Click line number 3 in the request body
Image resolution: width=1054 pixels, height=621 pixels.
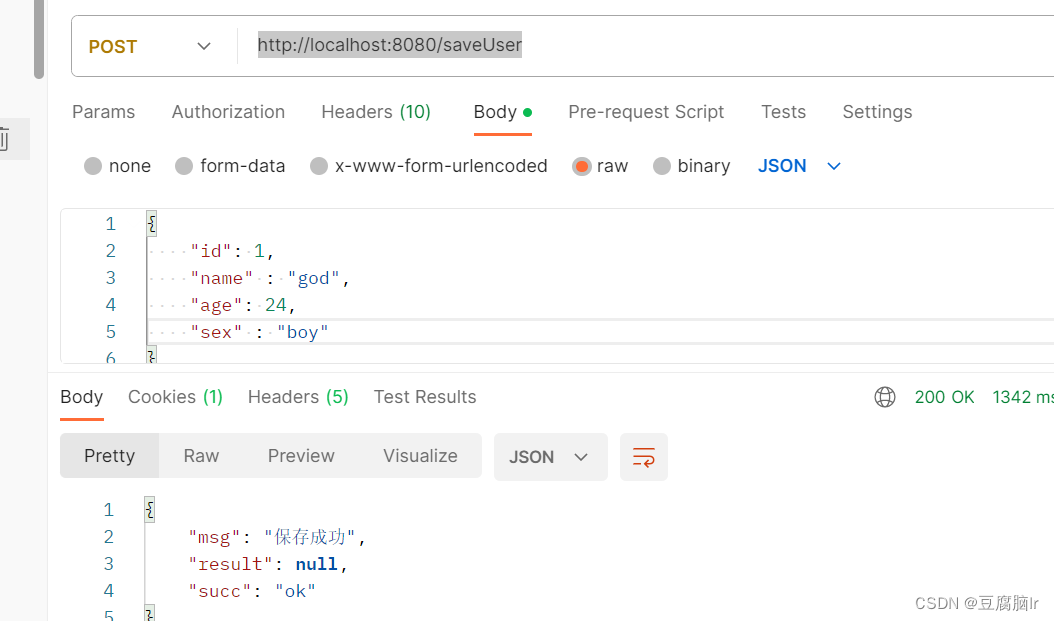110,277
